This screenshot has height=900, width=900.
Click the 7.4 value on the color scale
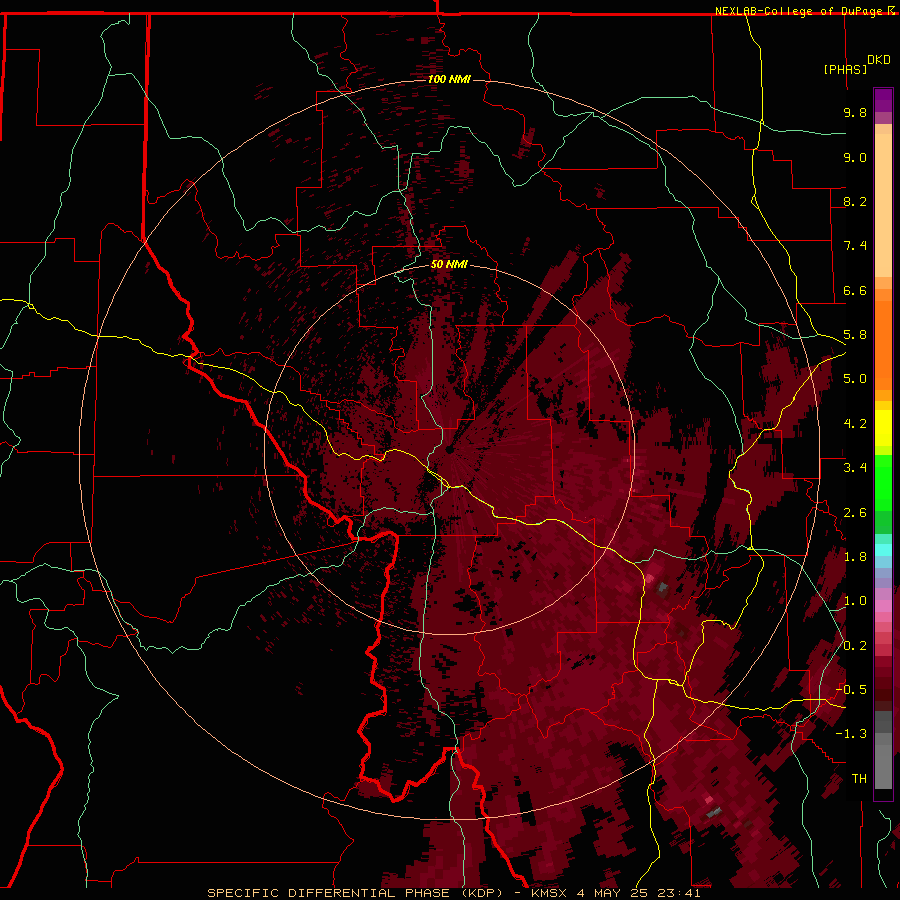(855, 246)
